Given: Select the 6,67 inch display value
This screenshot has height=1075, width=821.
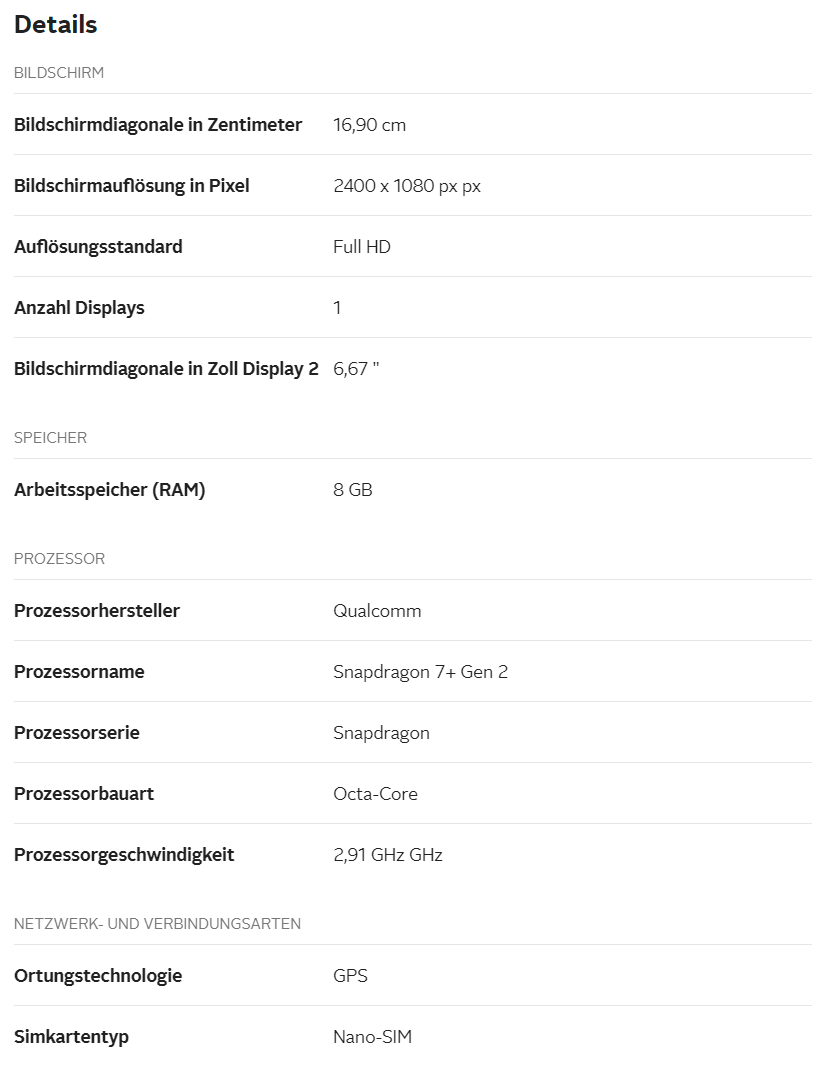Looking at the screenshot, I should tap(356, 369).
